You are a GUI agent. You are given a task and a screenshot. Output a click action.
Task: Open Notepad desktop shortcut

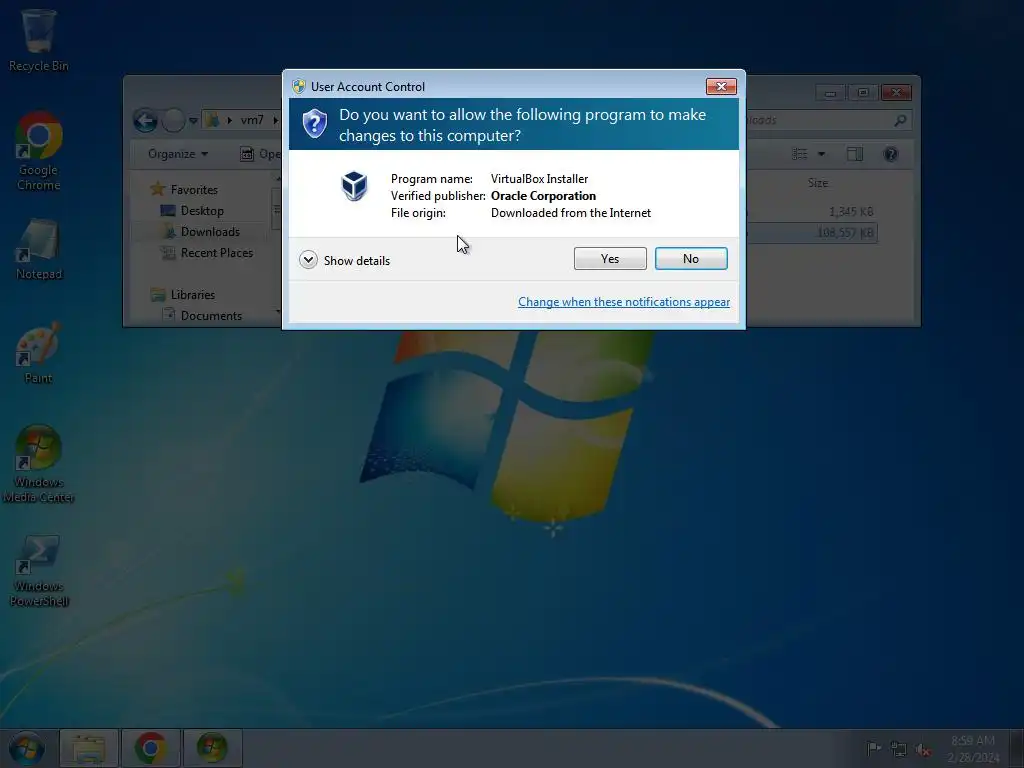pos(39,249)
